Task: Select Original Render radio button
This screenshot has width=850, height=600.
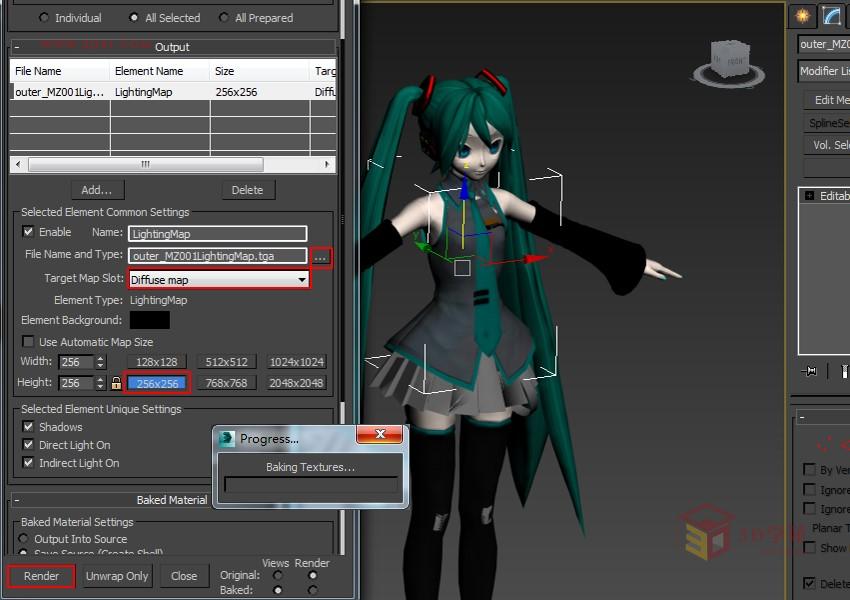Action: point(312,575)
